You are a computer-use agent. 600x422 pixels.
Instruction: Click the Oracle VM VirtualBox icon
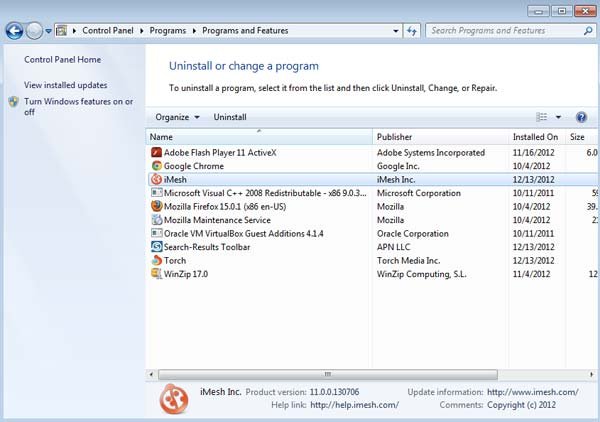point(156,233)
